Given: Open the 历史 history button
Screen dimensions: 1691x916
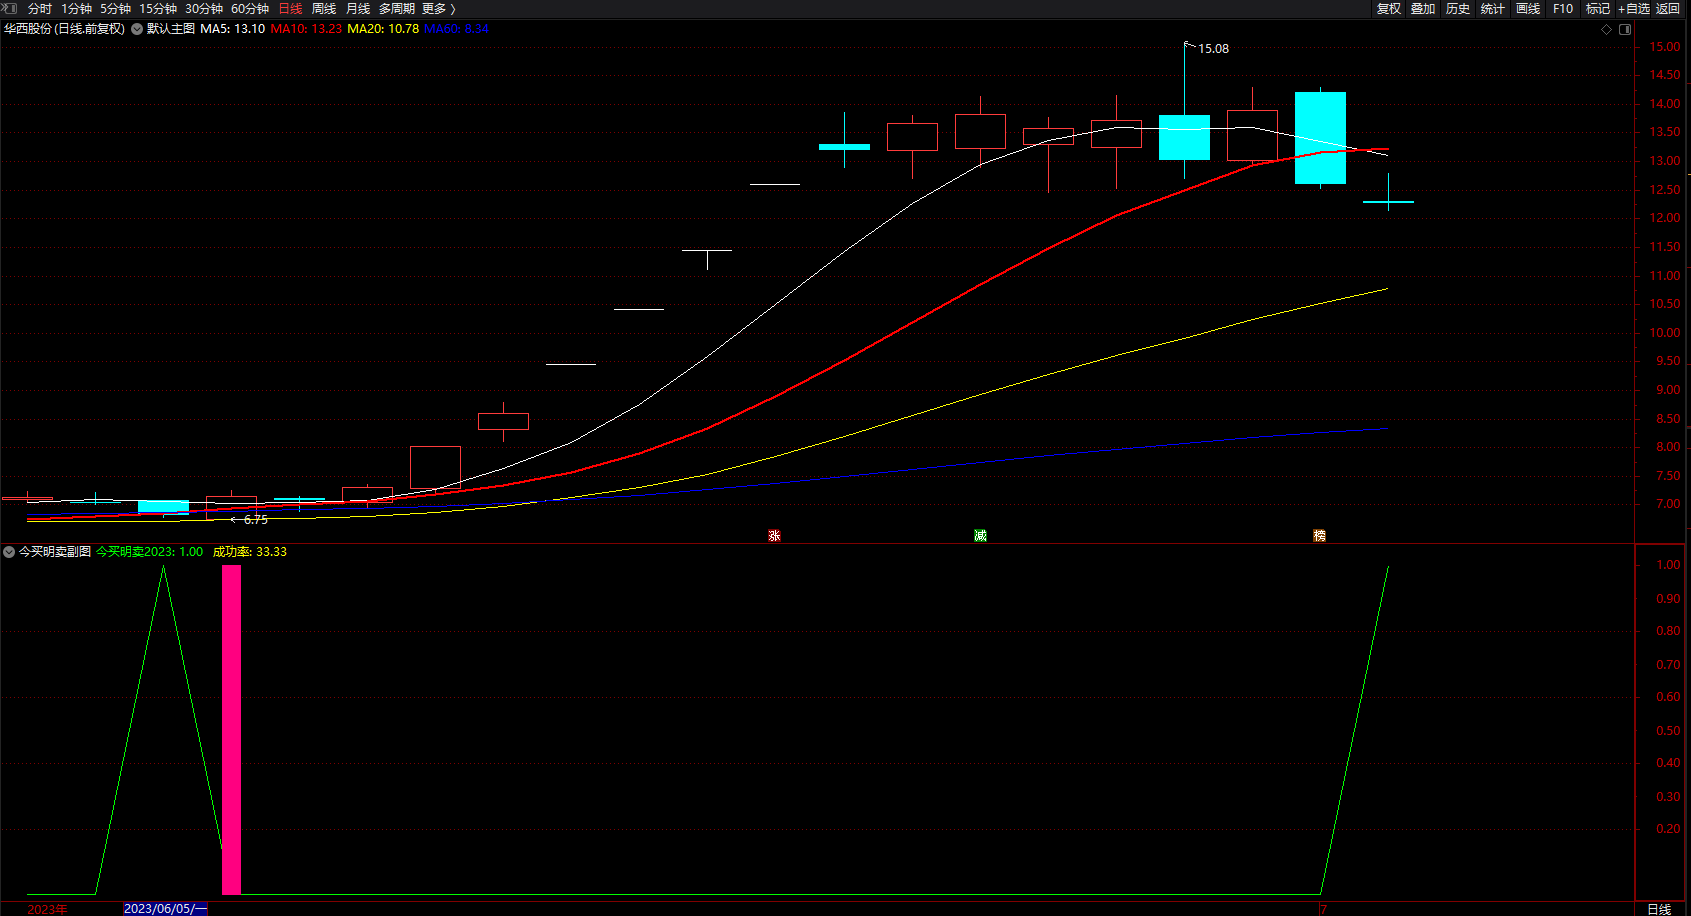Looking at the screenshot, I should 1458,9.
